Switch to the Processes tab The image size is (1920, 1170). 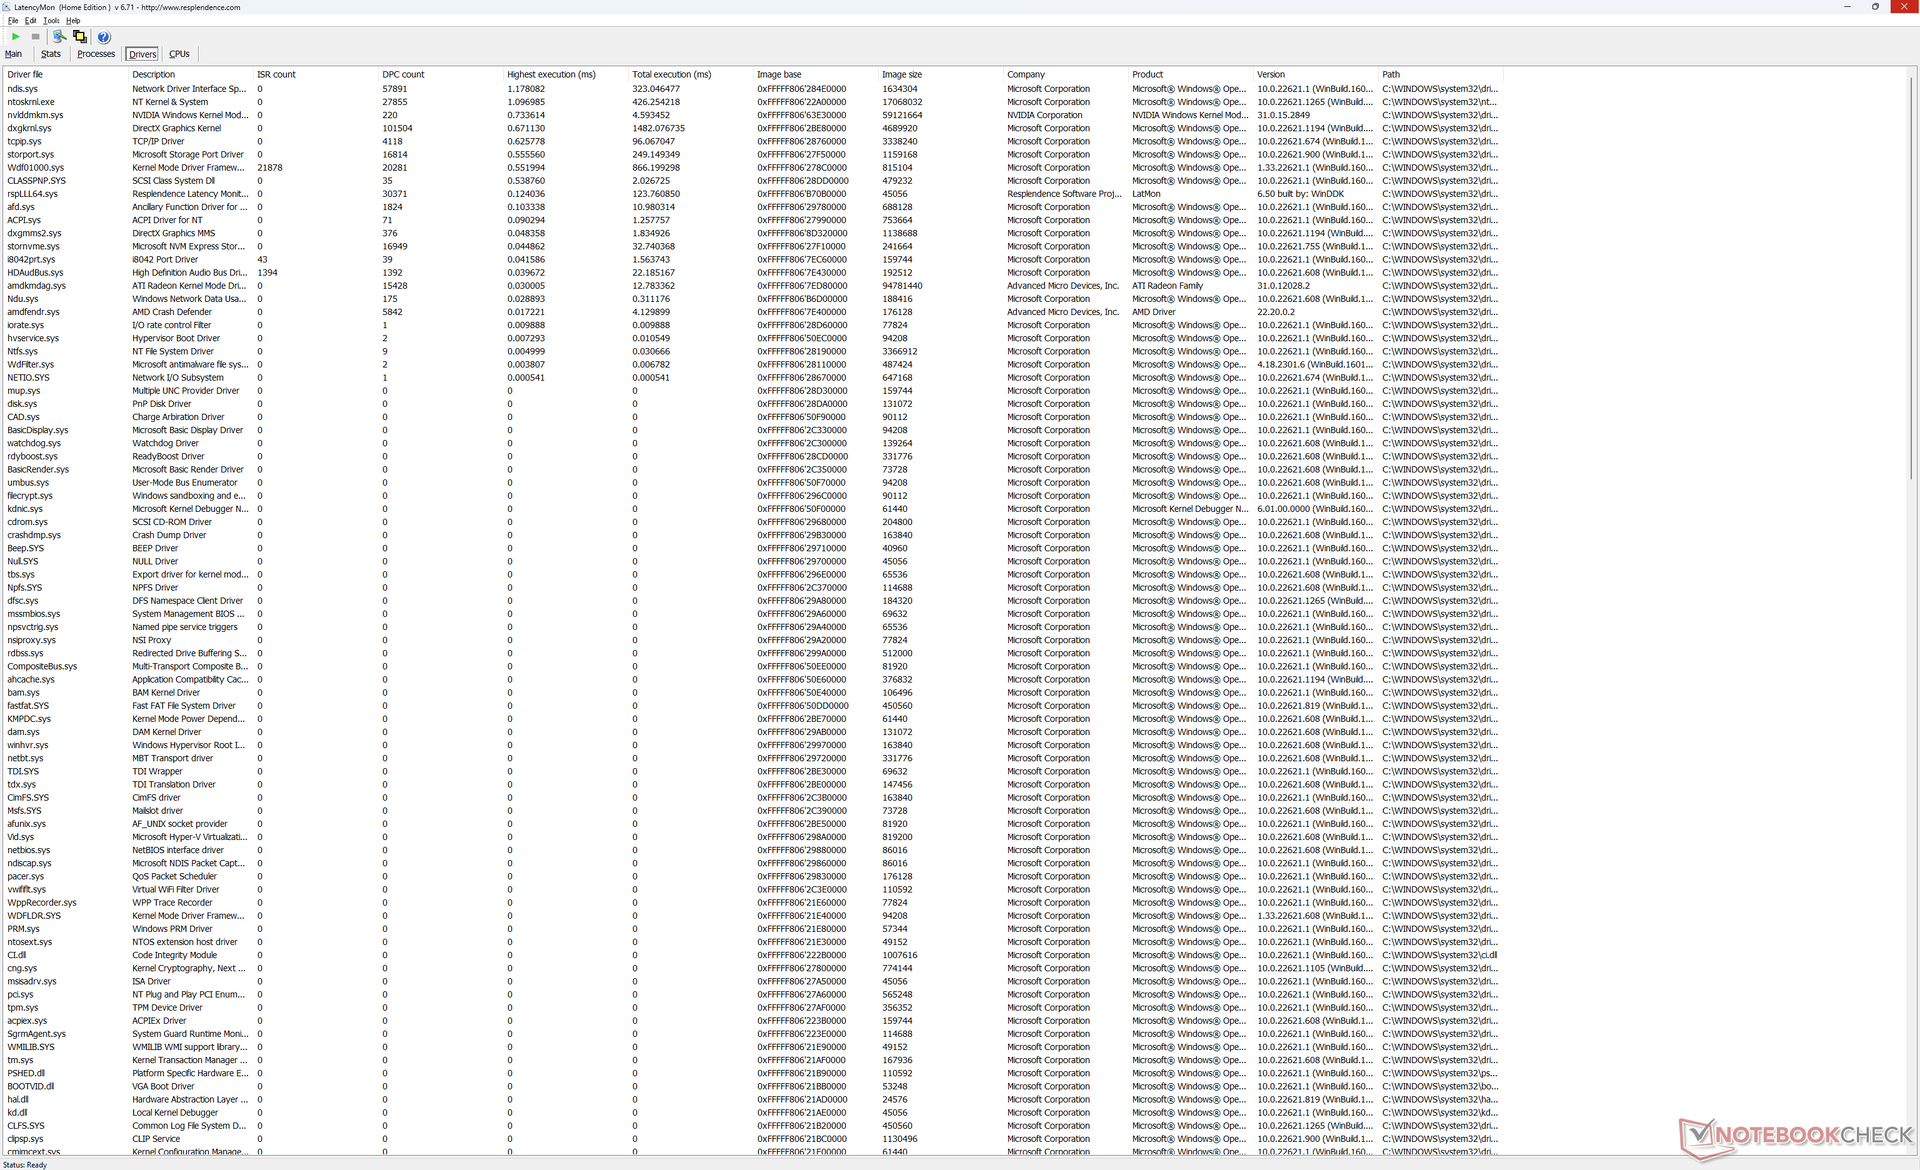point(96,54)
